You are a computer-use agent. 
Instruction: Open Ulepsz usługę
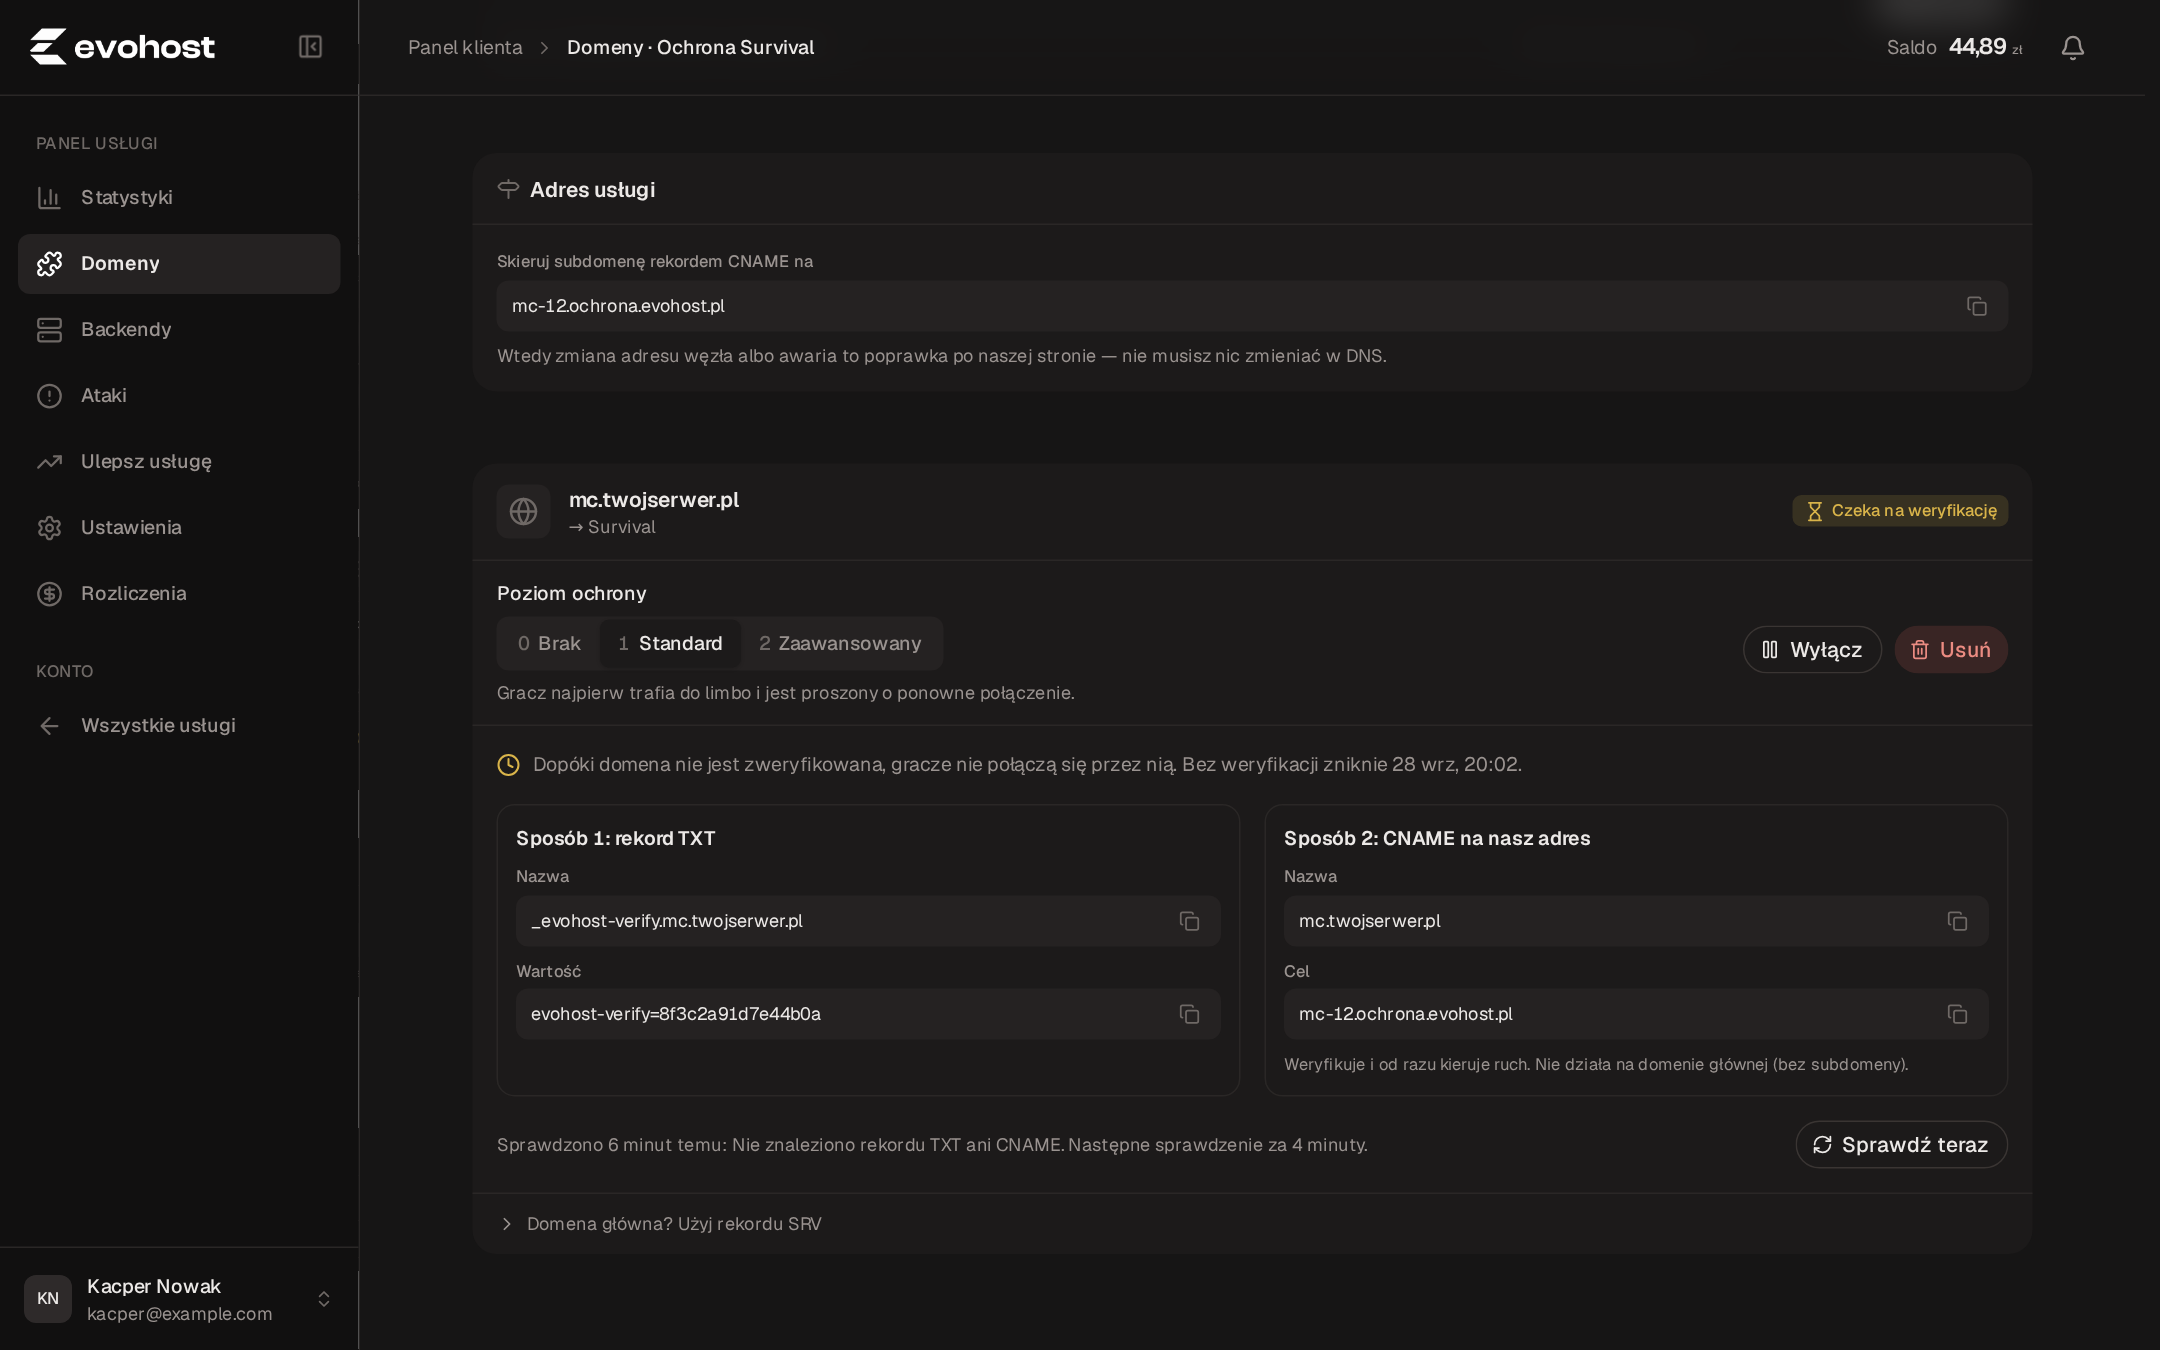coord(179,461)
